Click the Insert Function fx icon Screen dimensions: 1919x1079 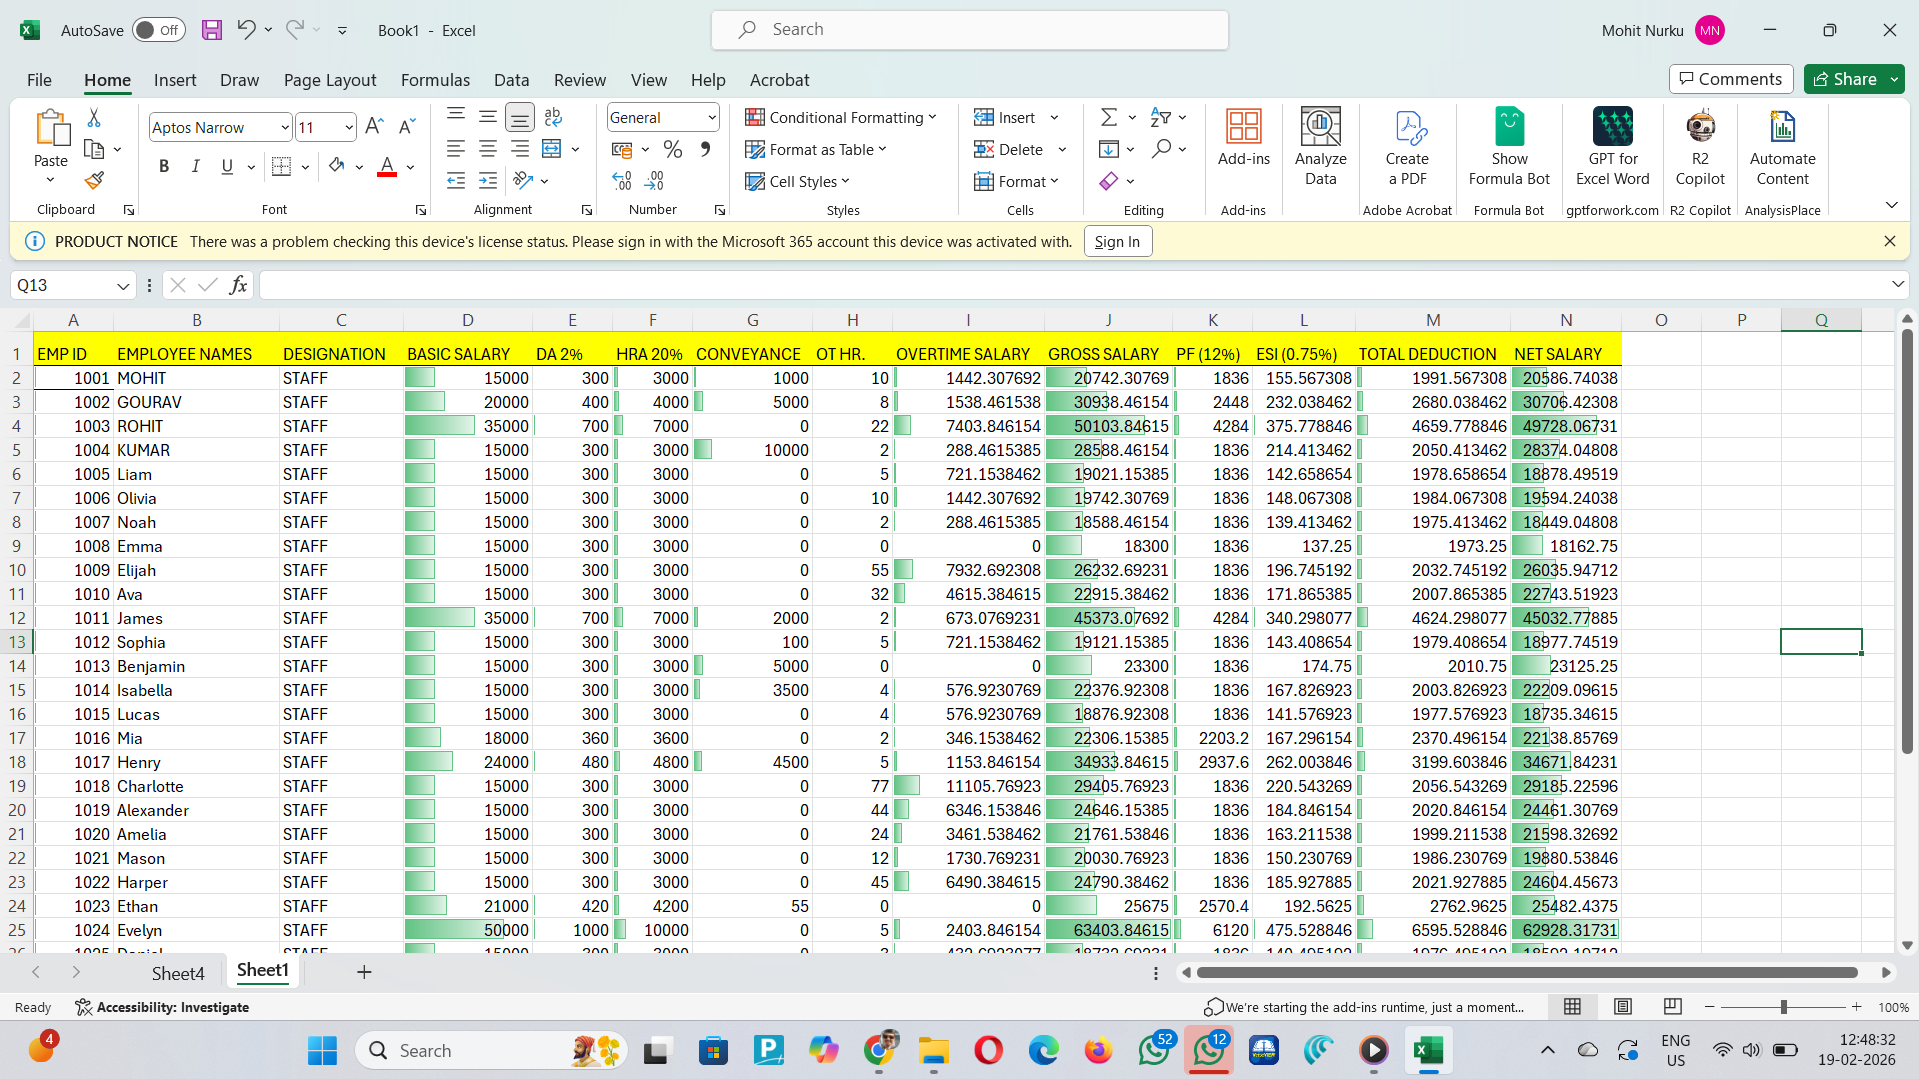coord(238,285)
